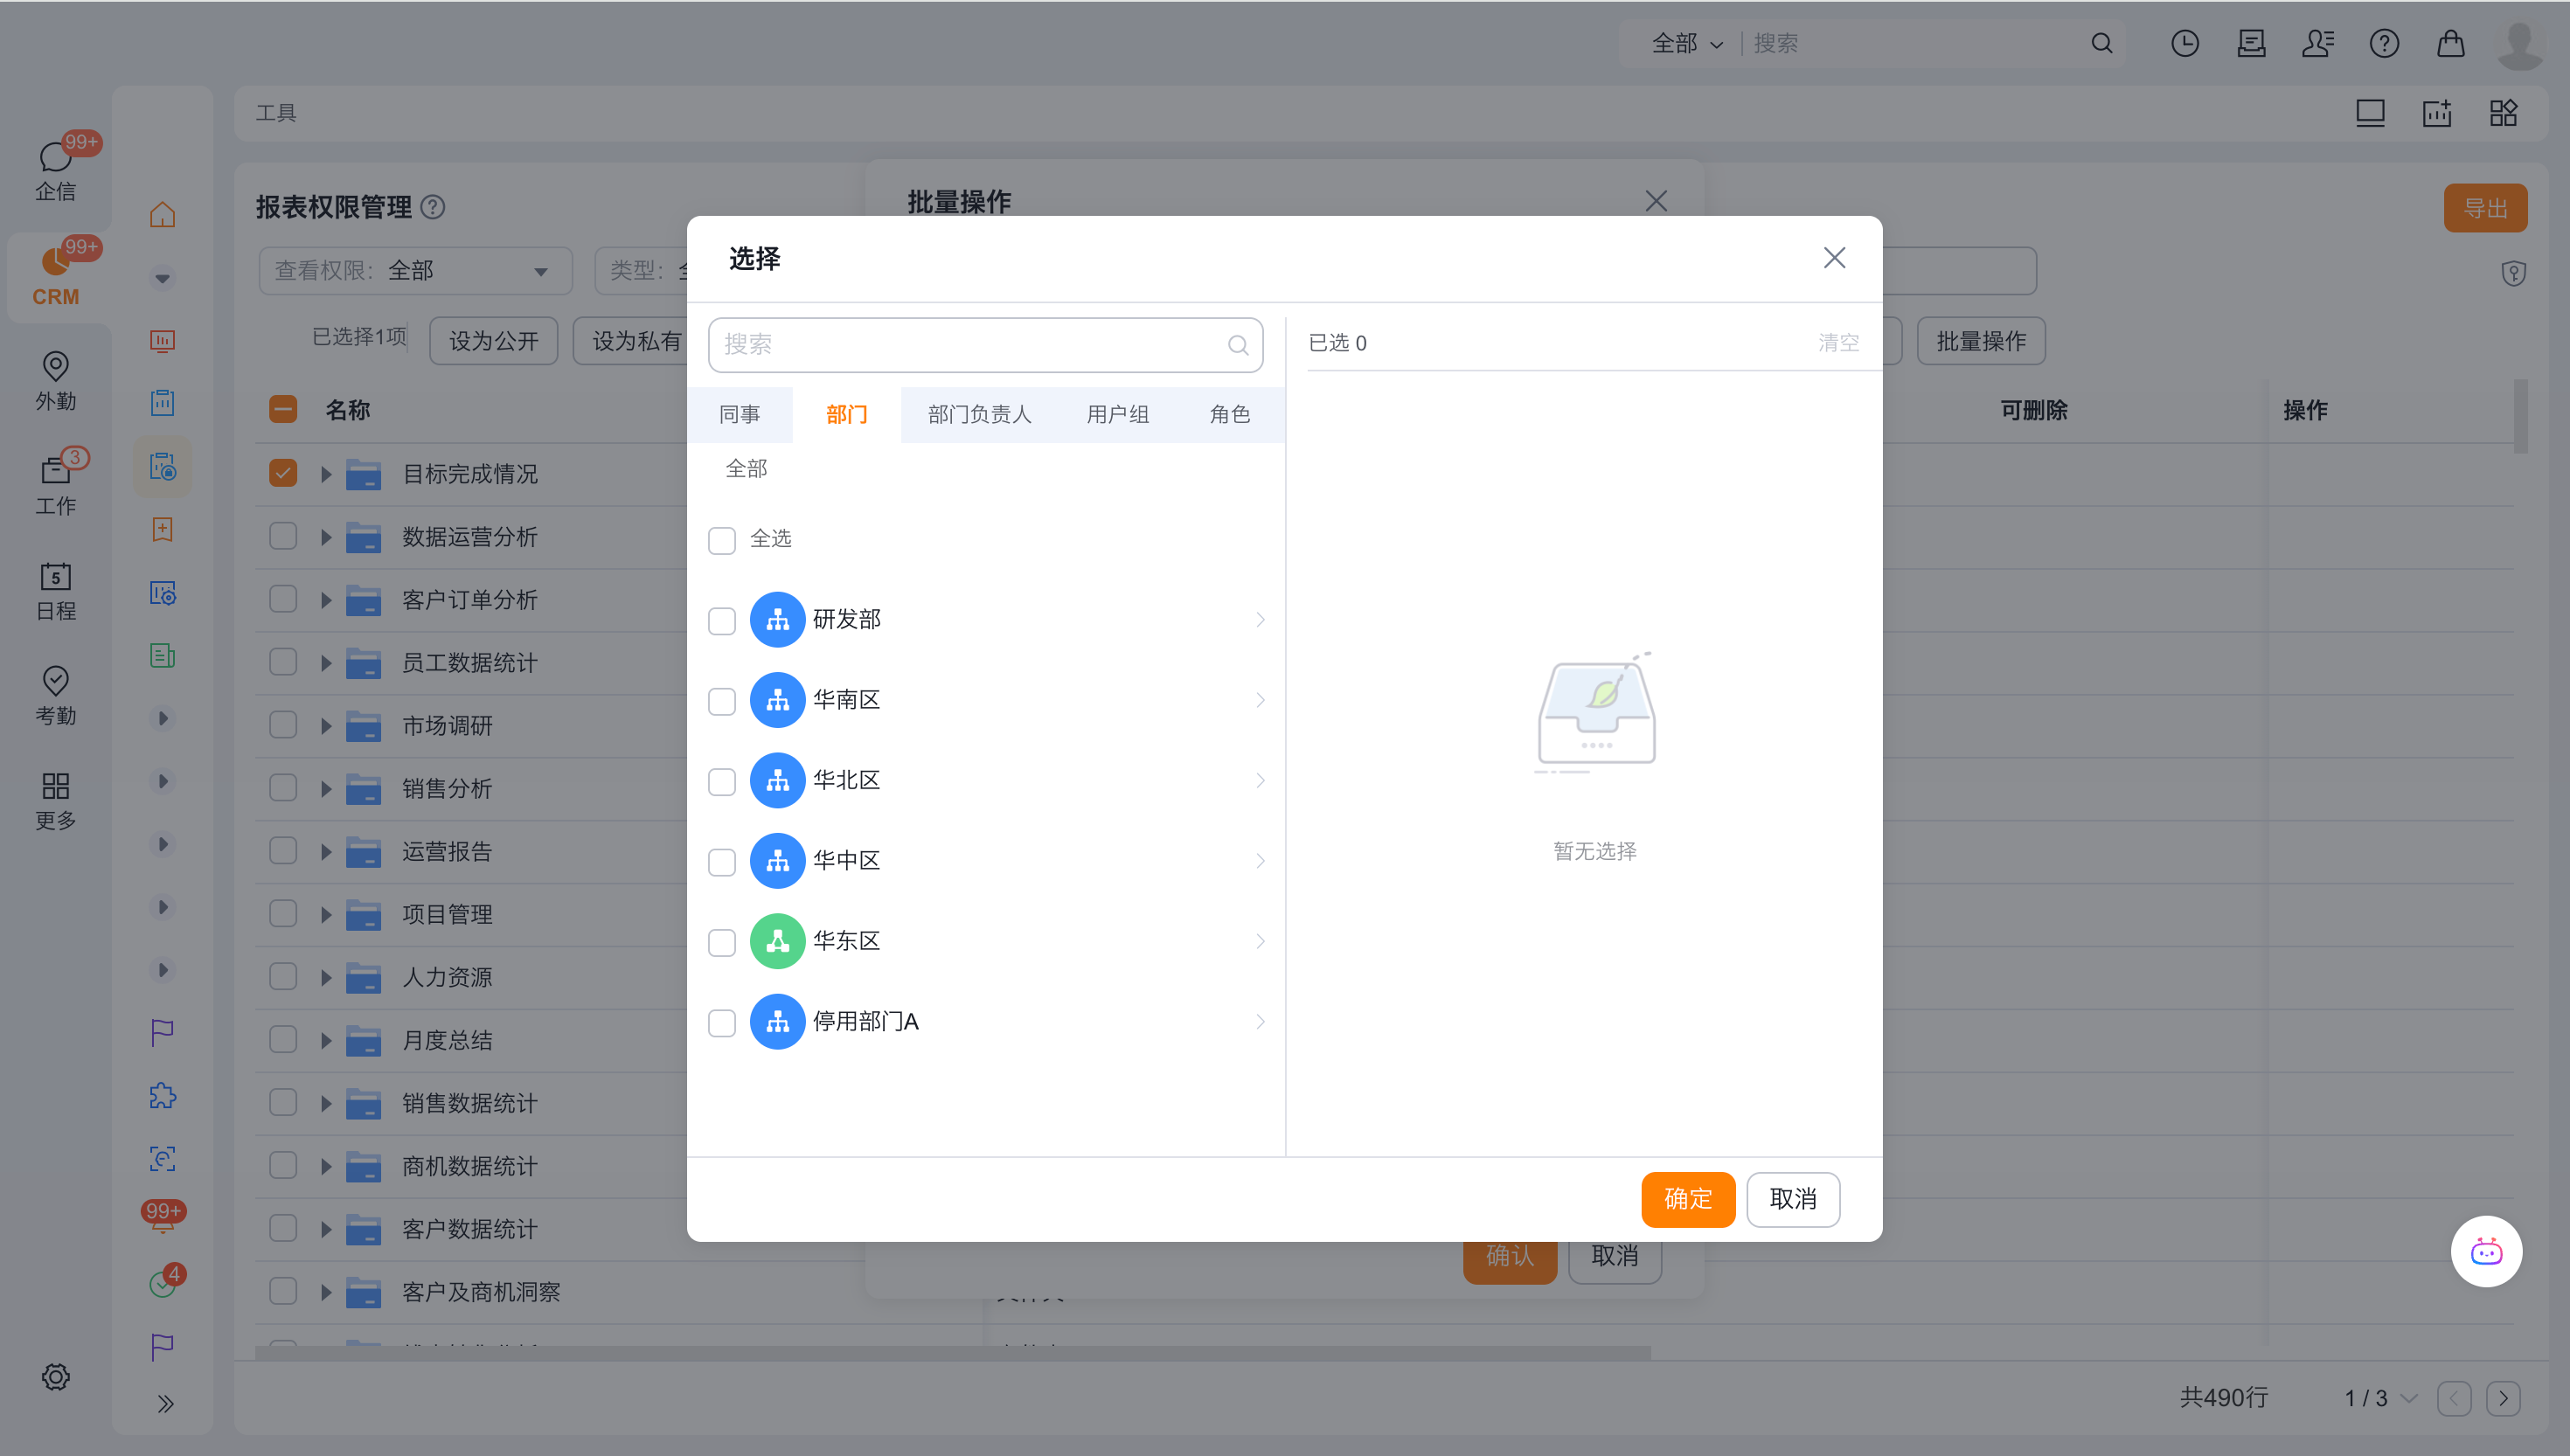Click the AI assistant robot icon
Screen dimensions: 2570x1456
tap(2485, 1251)
